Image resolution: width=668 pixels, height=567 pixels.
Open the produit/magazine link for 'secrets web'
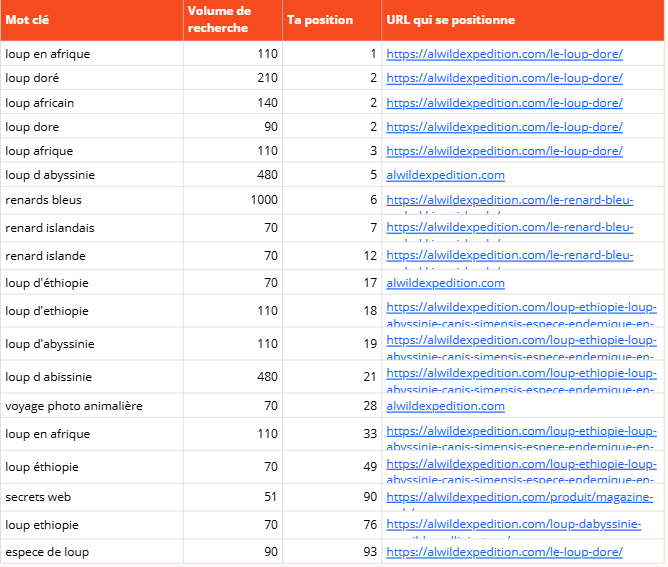pyautogui.click(x=520, y=497)
